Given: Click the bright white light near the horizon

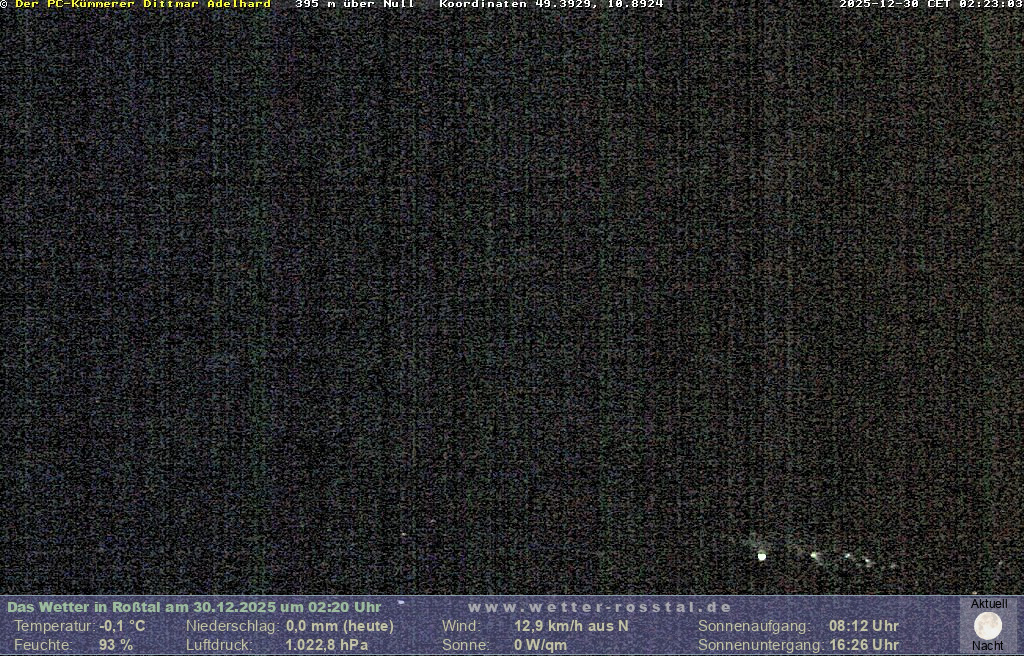Looking at the screenshot, I should (x=762, y=555).
